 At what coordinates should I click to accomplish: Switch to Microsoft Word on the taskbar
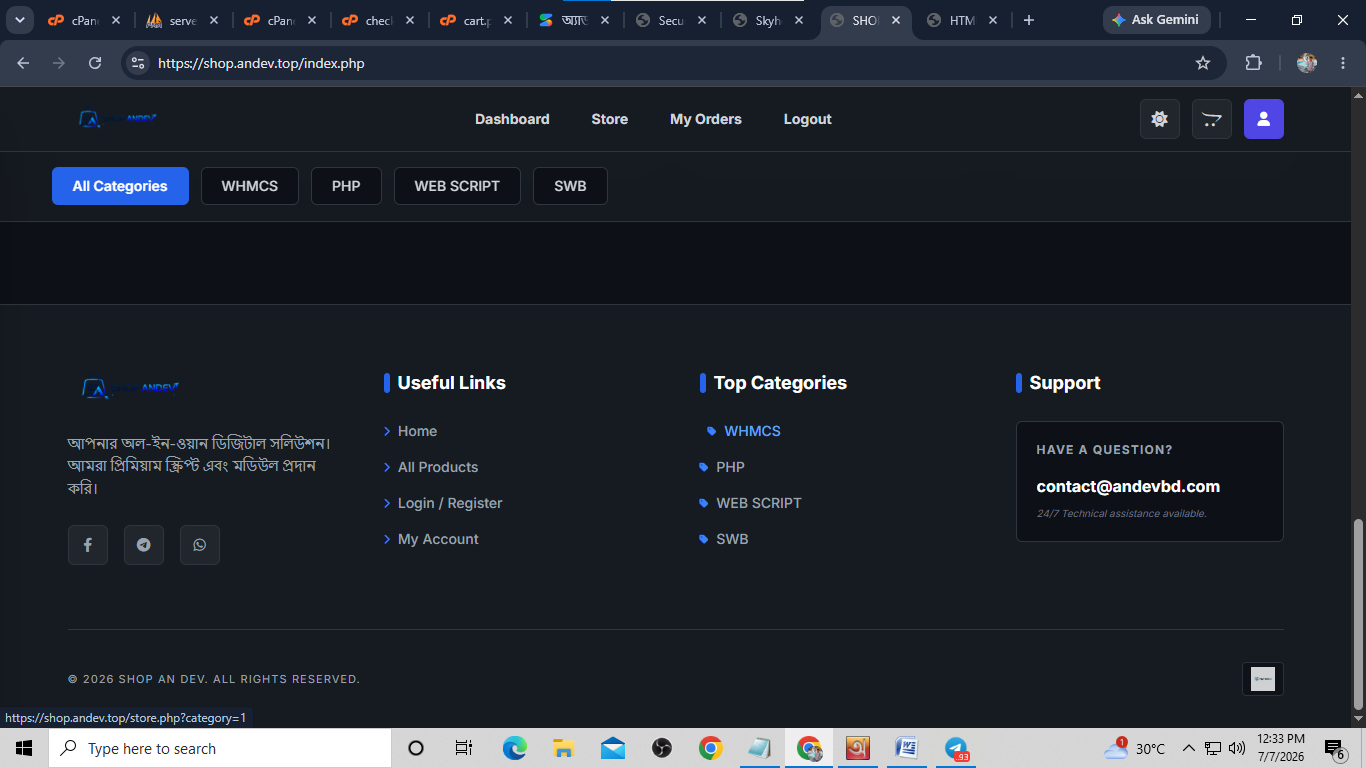point(907,748)
